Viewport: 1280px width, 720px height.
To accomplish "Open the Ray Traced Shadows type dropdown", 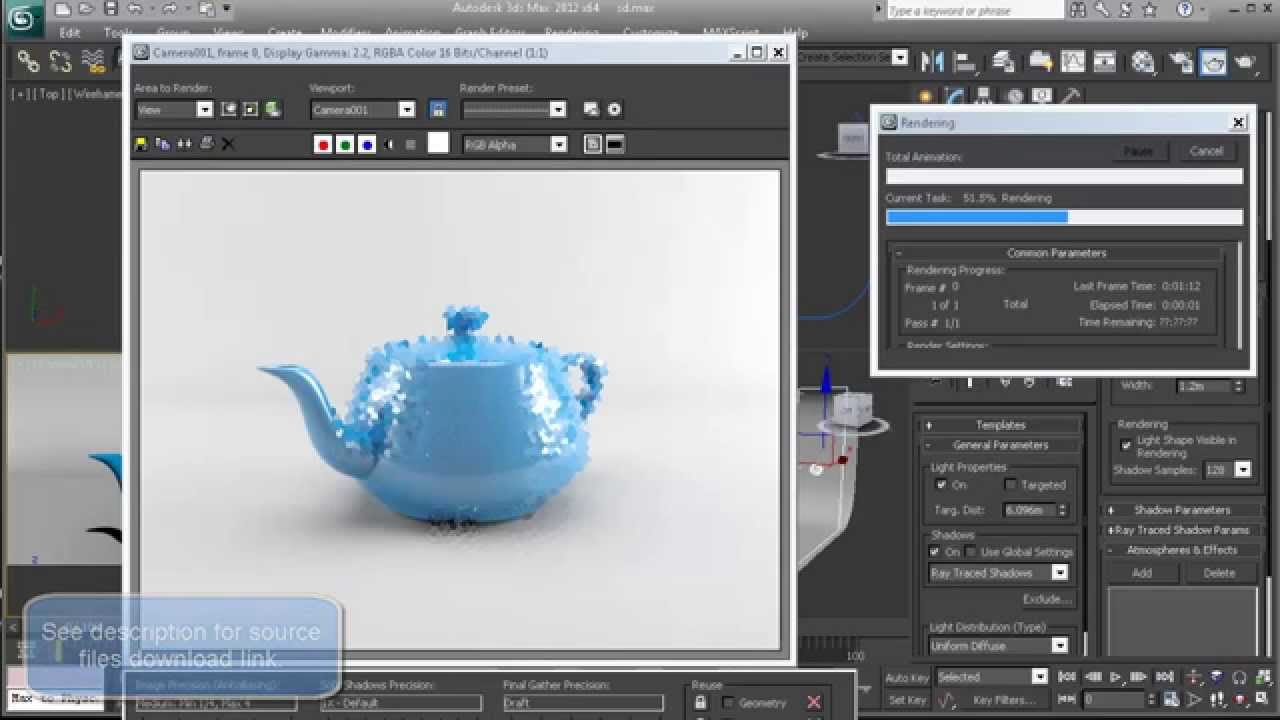I will [x=1060, y=573].
